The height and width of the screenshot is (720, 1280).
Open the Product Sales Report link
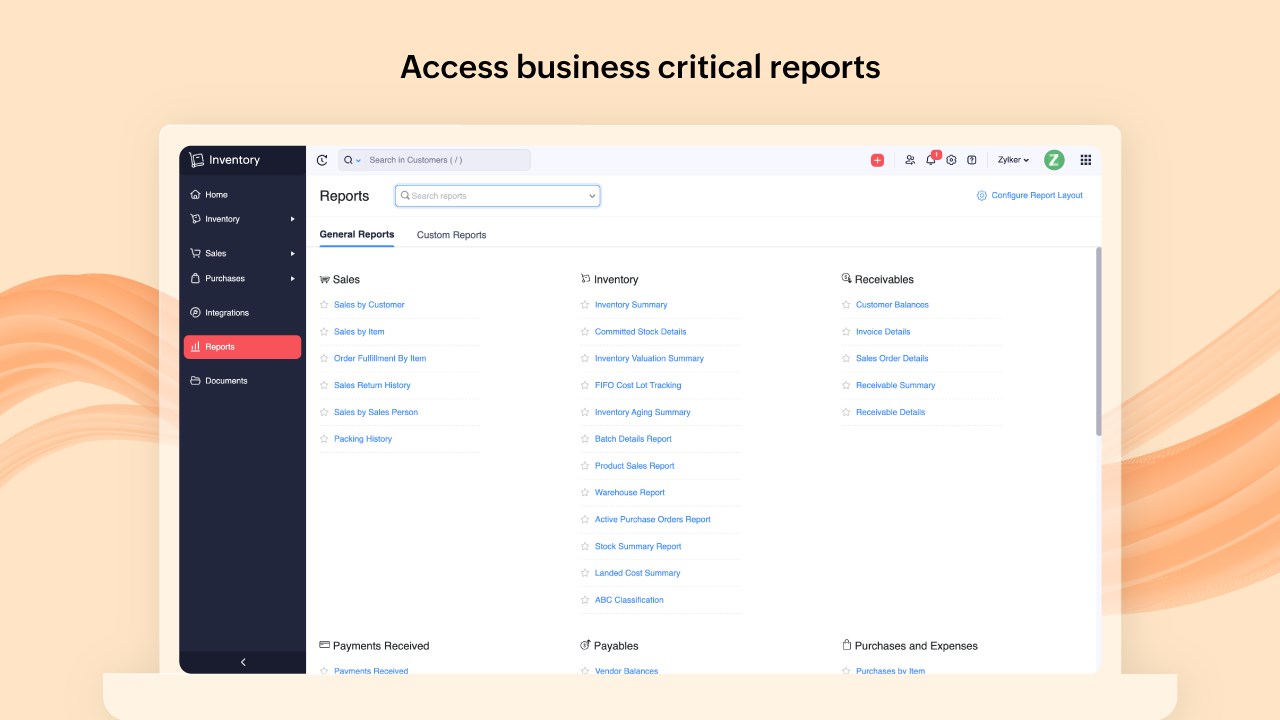point(634,466)
